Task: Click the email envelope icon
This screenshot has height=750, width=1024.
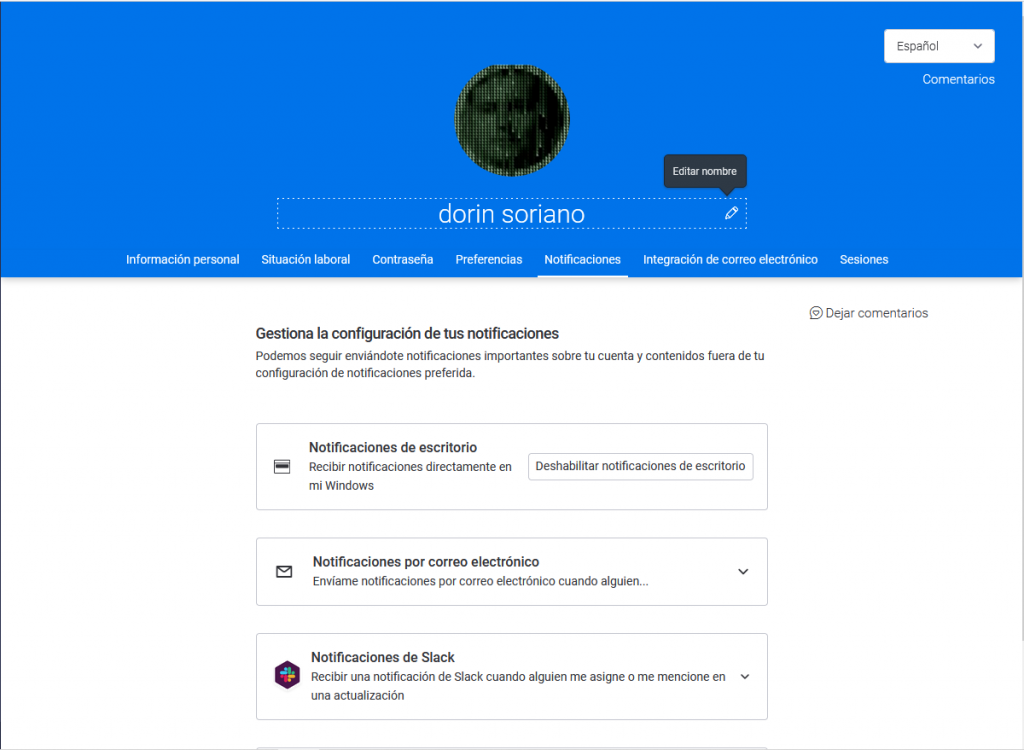Action: coord(284,572)
